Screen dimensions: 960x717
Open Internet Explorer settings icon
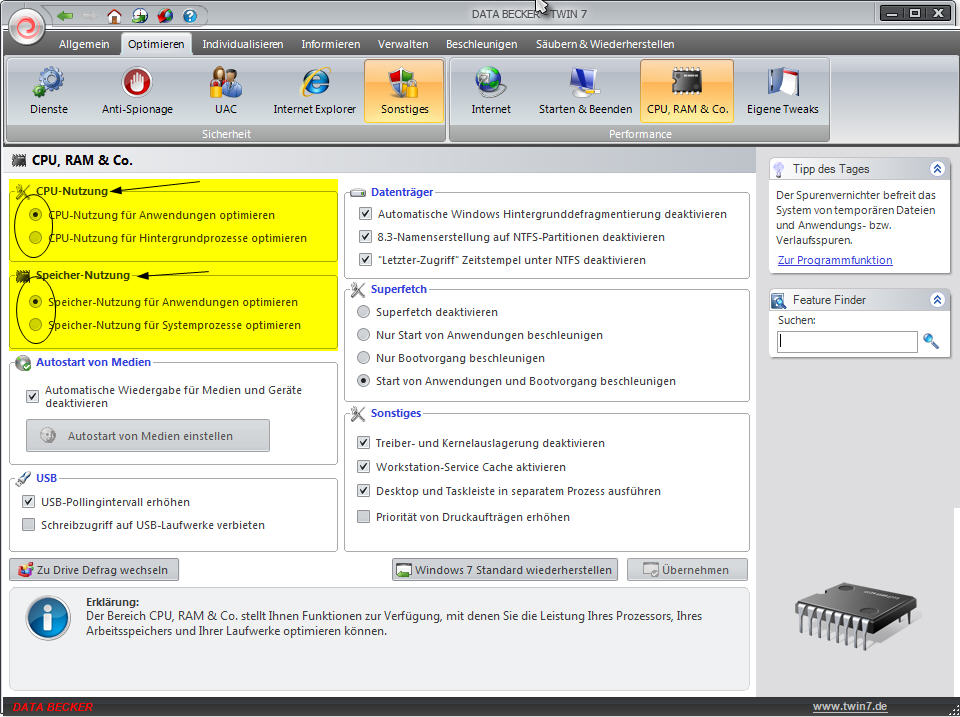[x=315, y=82]
